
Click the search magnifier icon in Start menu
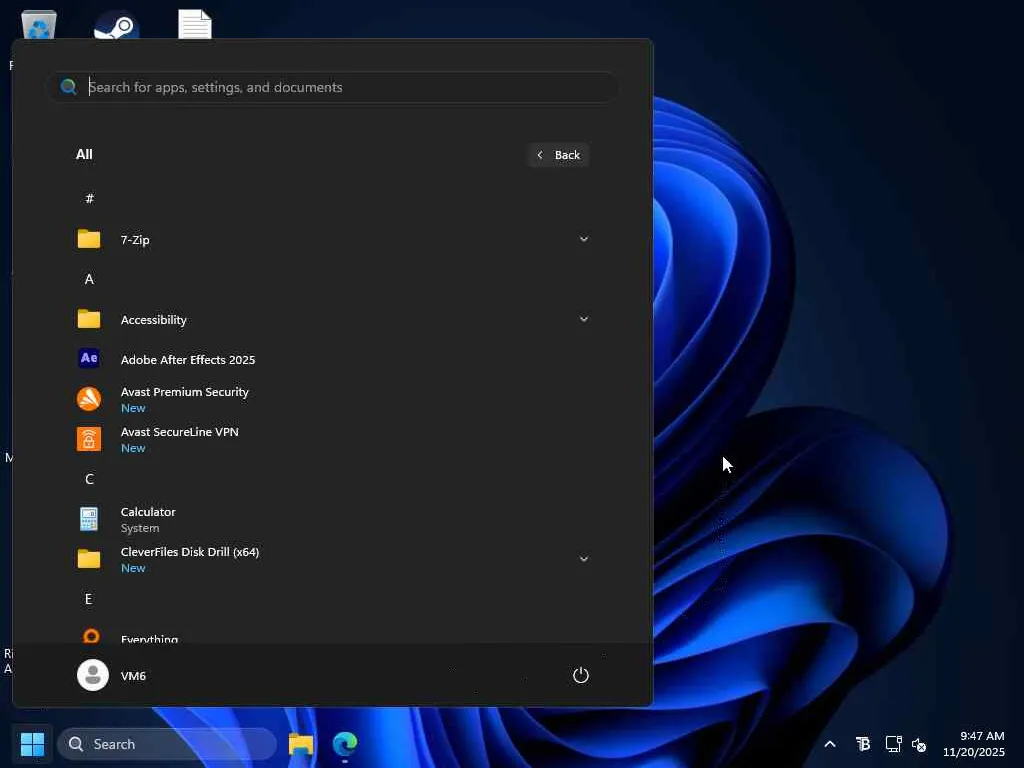pos(69,87)
